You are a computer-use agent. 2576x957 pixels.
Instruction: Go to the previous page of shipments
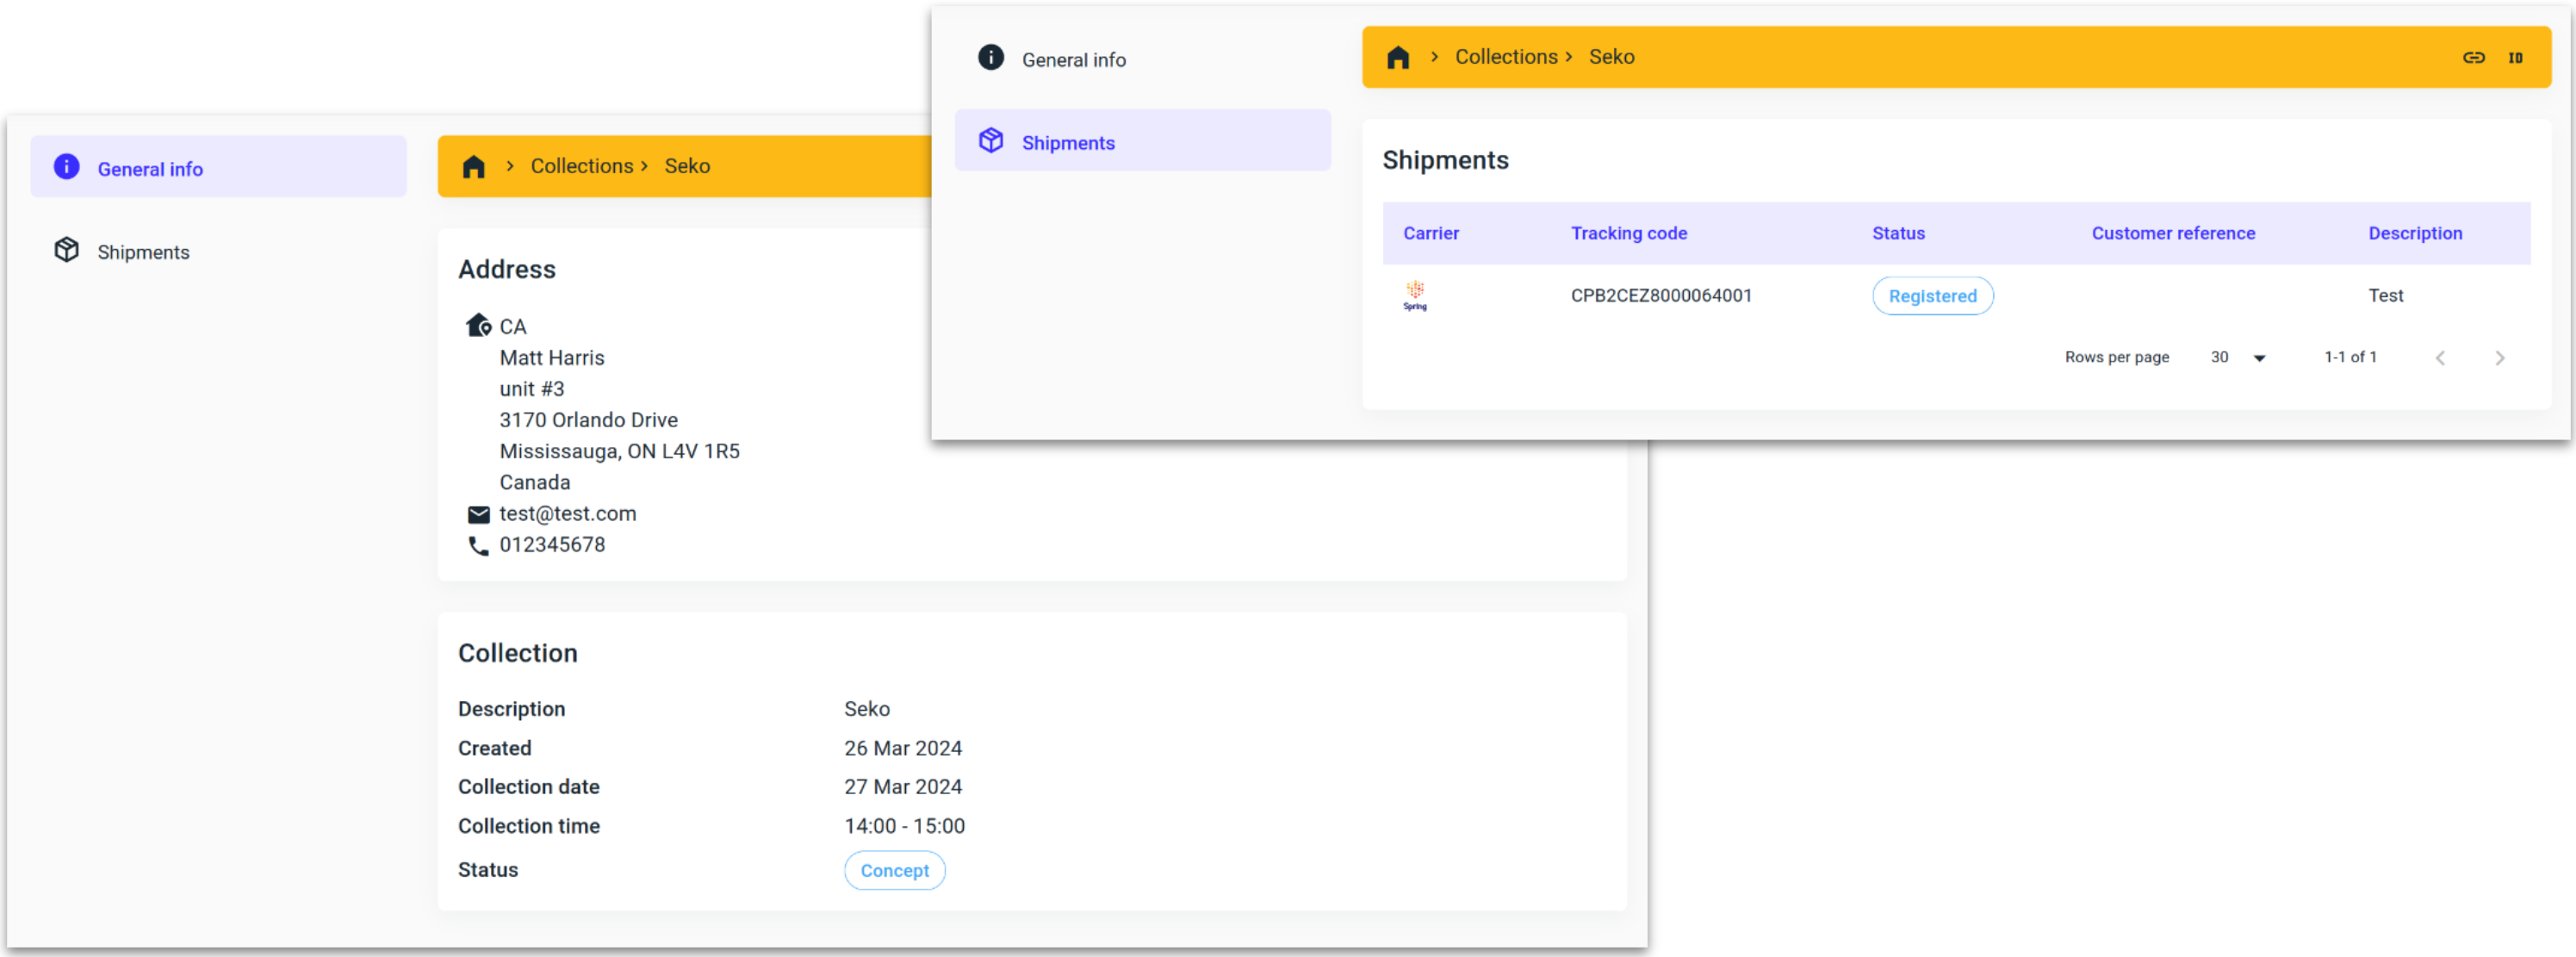[x=2440, y=358]
